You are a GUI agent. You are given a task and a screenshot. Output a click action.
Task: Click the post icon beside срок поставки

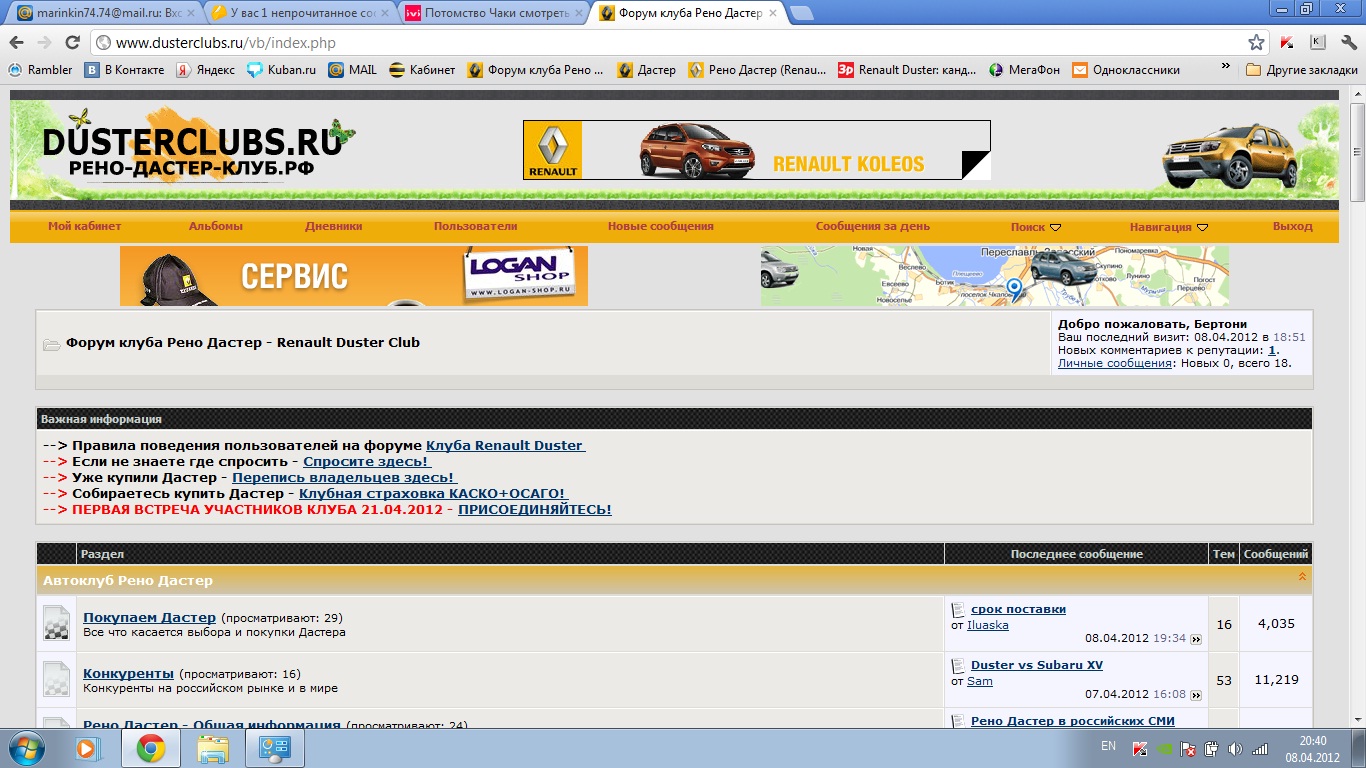(958, 609)
